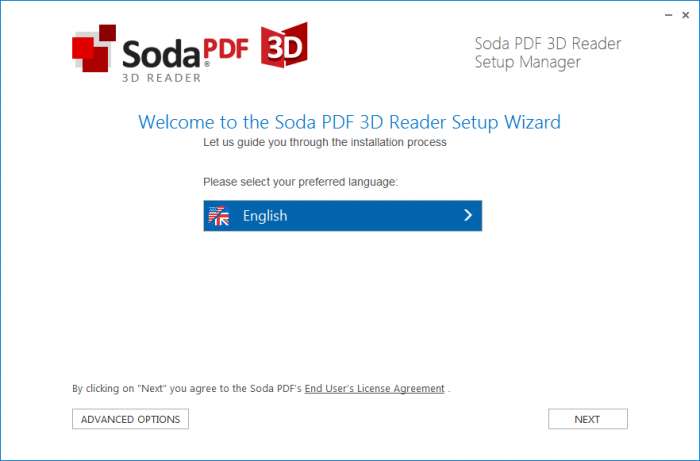Click "Let us guide you through" subtitle
This screenshot has width=700, height=461.
click(x=325, y=142)
